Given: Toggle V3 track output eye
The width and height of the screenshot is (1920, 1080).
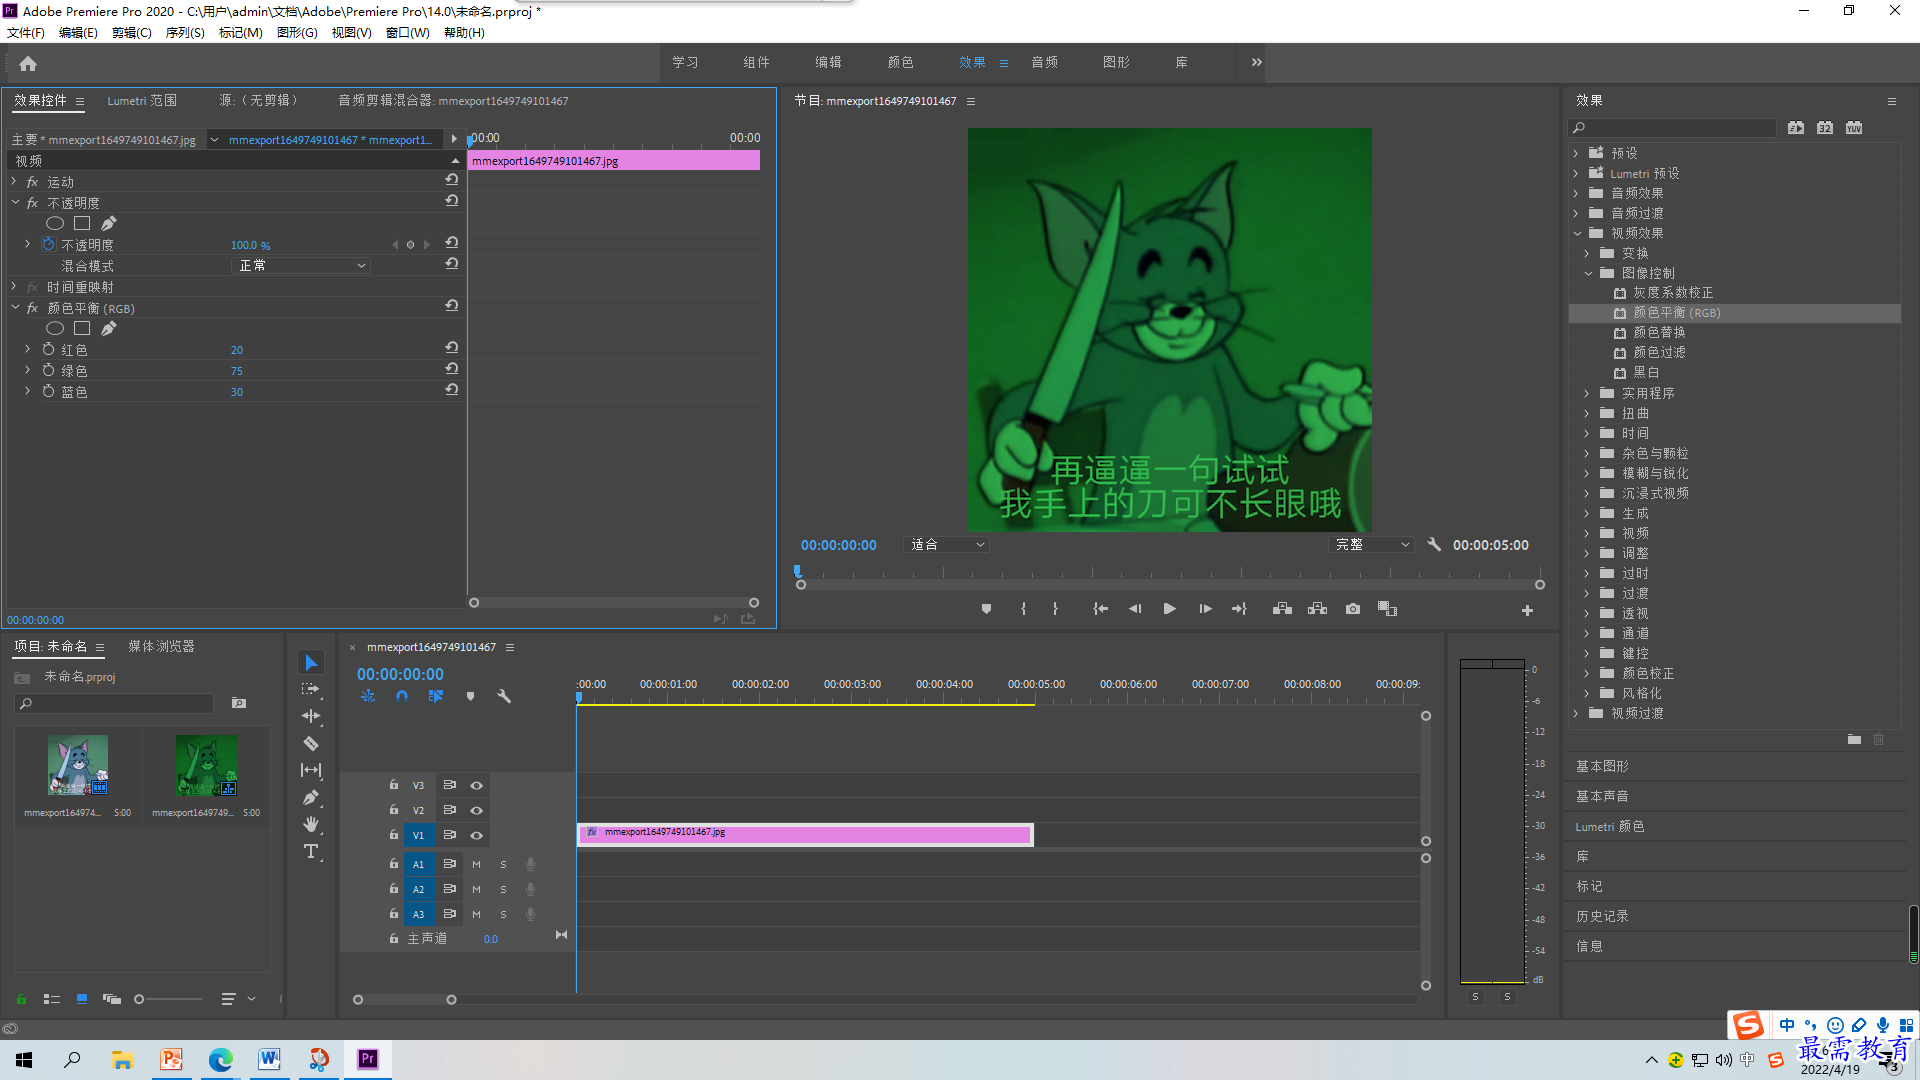Looking at the screenshot, I should (477, 786).
